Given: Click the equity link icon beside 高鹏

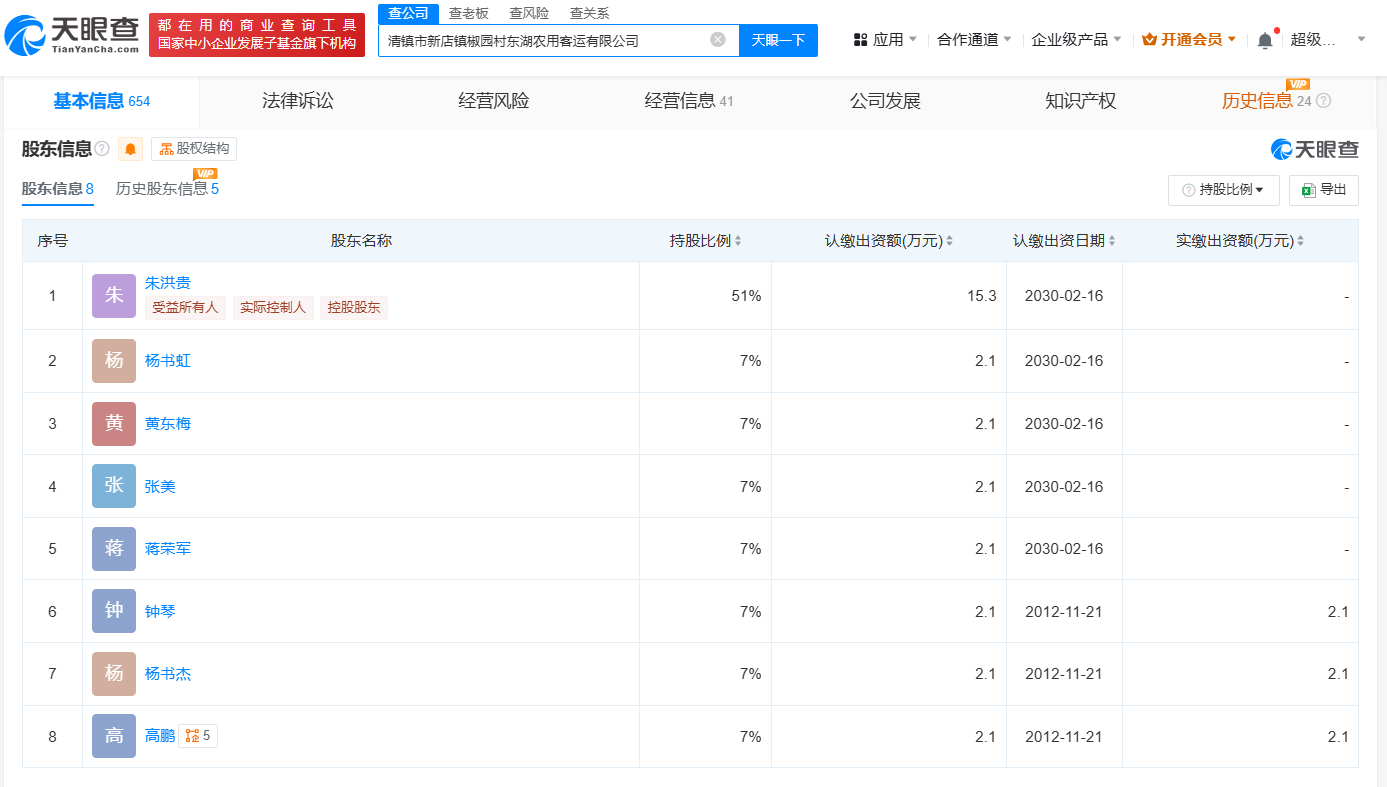Looking at the screenshot, I should tap(197, 736).
